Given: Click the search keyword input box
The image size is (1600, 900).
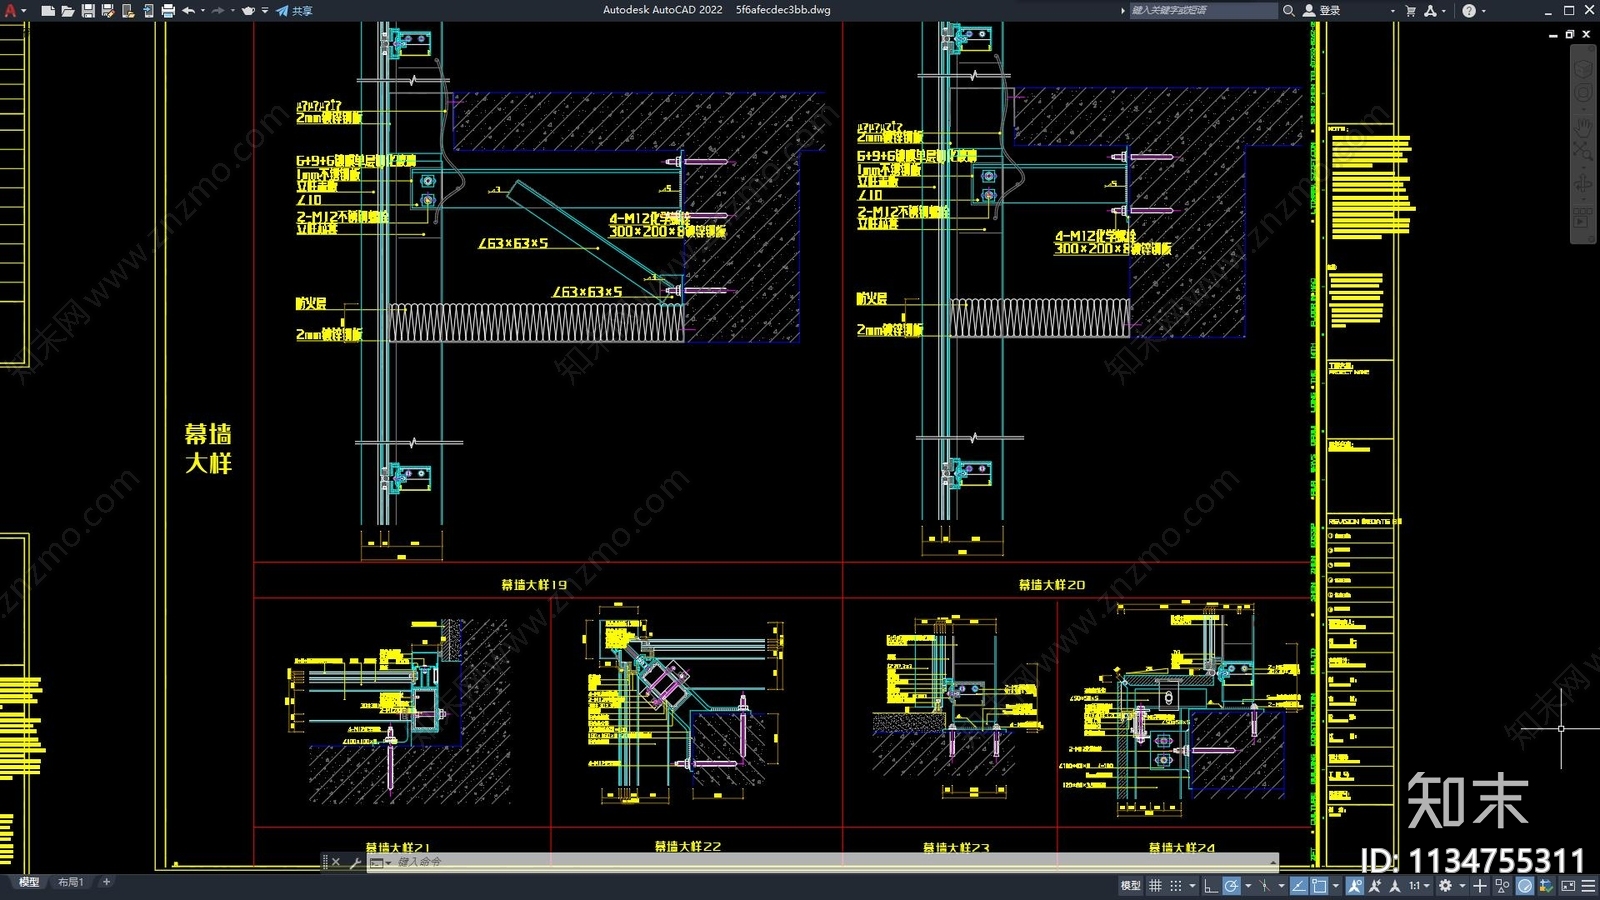Looking at the screenshot, I should point(1203,11).
